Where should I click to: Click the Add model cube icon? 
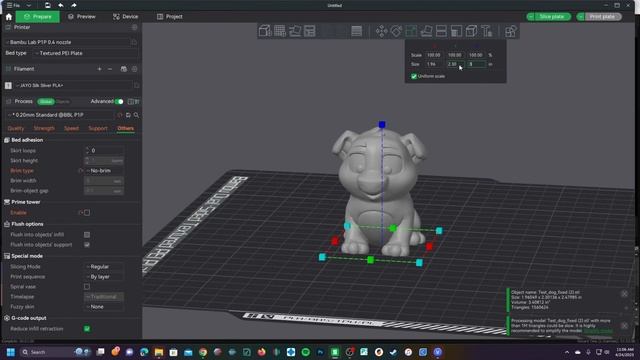click(x=265, y=31)
